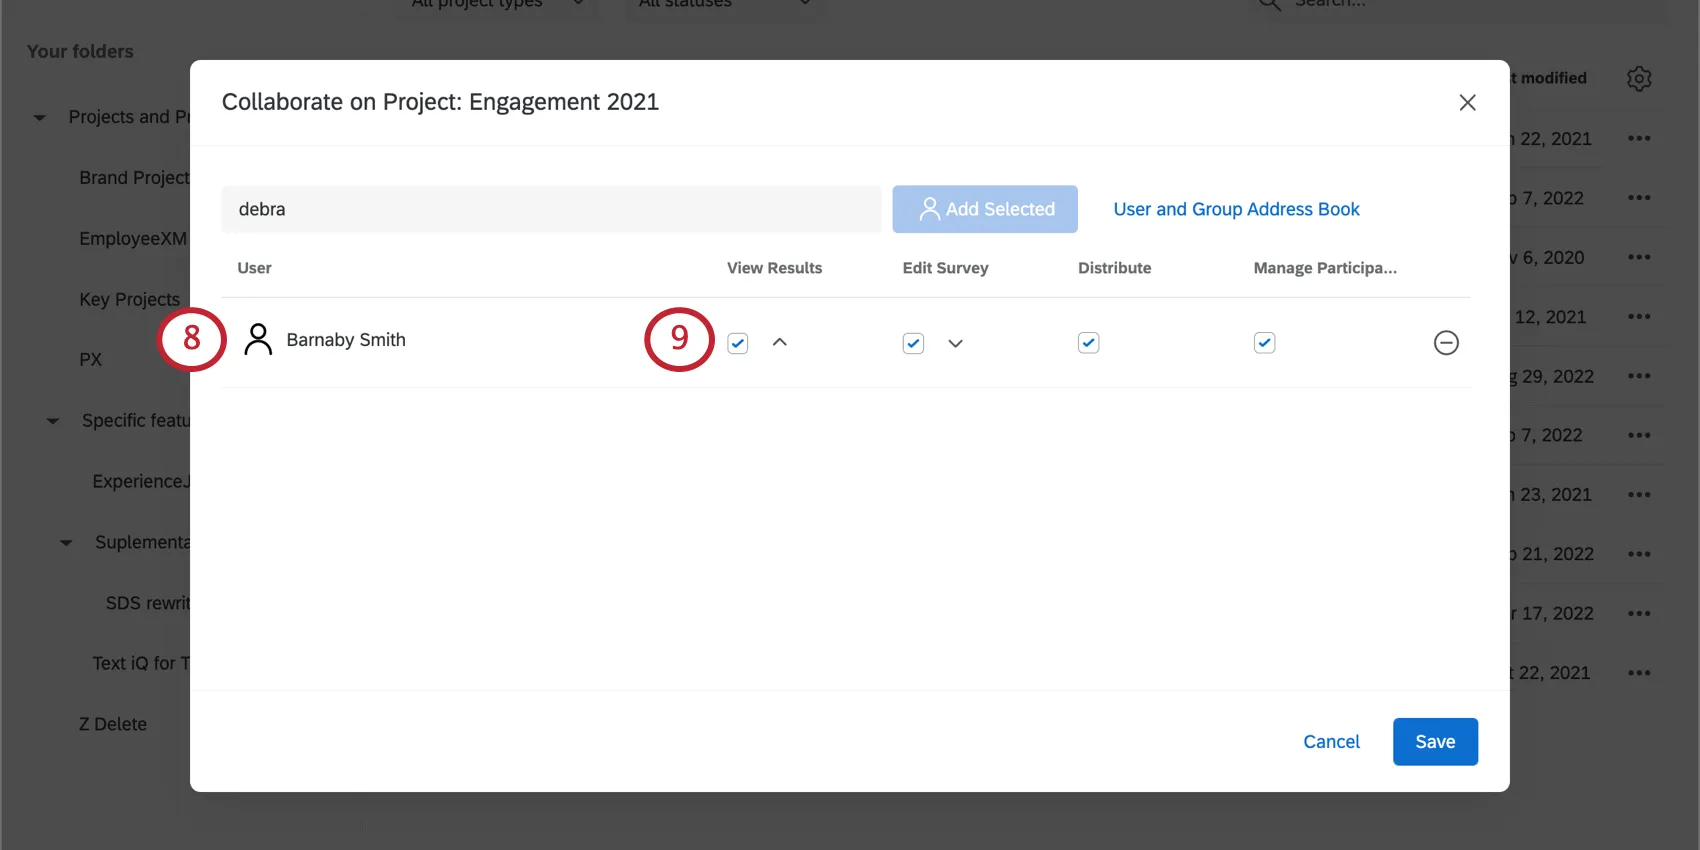The image size is (1700, 850).
Task: Collapse the Projects and Programs folder tree
Action: click(x=40, y=118)
